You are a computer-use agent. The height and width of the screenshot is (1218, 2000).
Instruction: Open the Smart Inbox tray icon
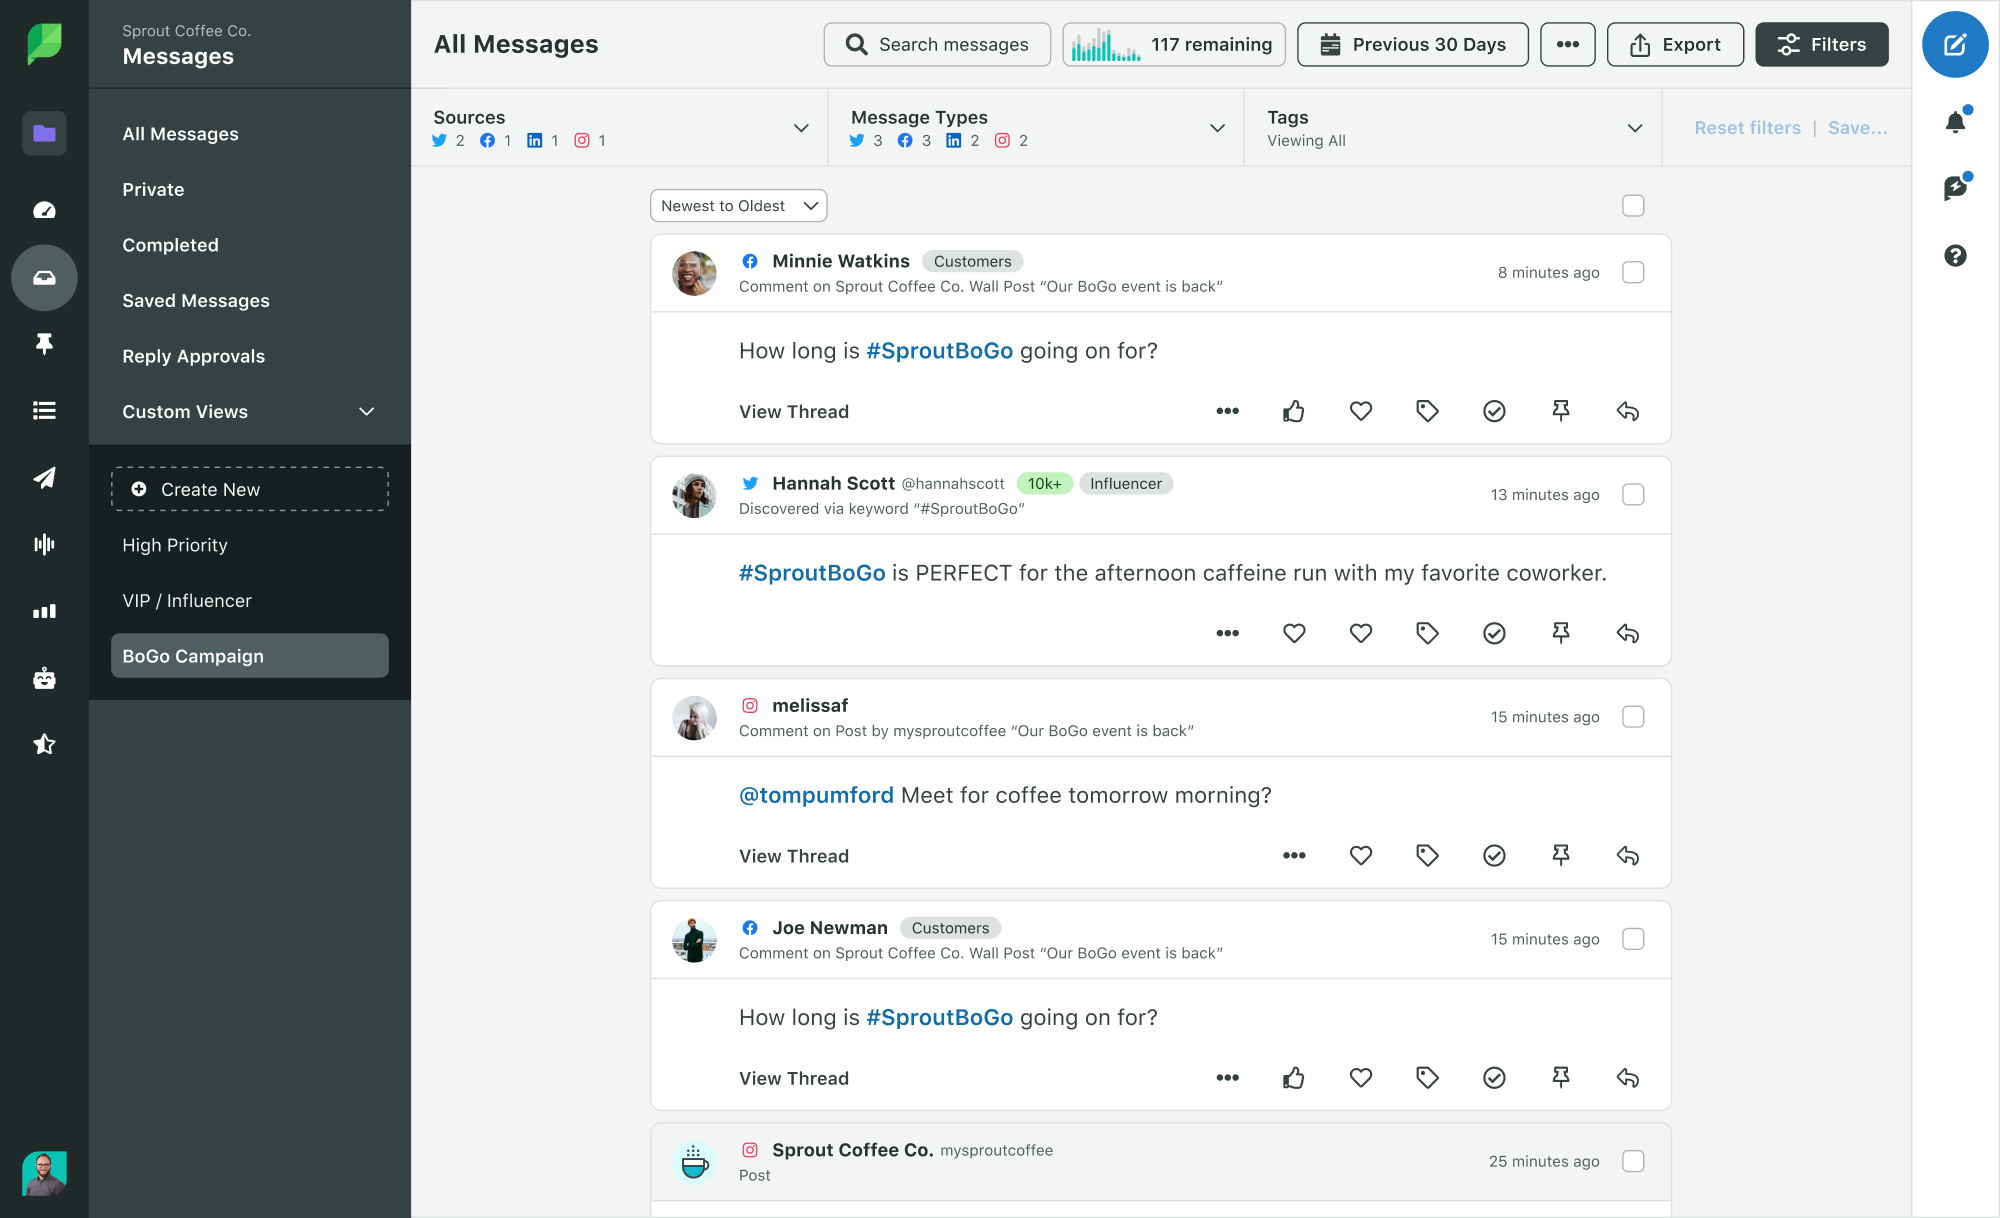coord(44,278)
